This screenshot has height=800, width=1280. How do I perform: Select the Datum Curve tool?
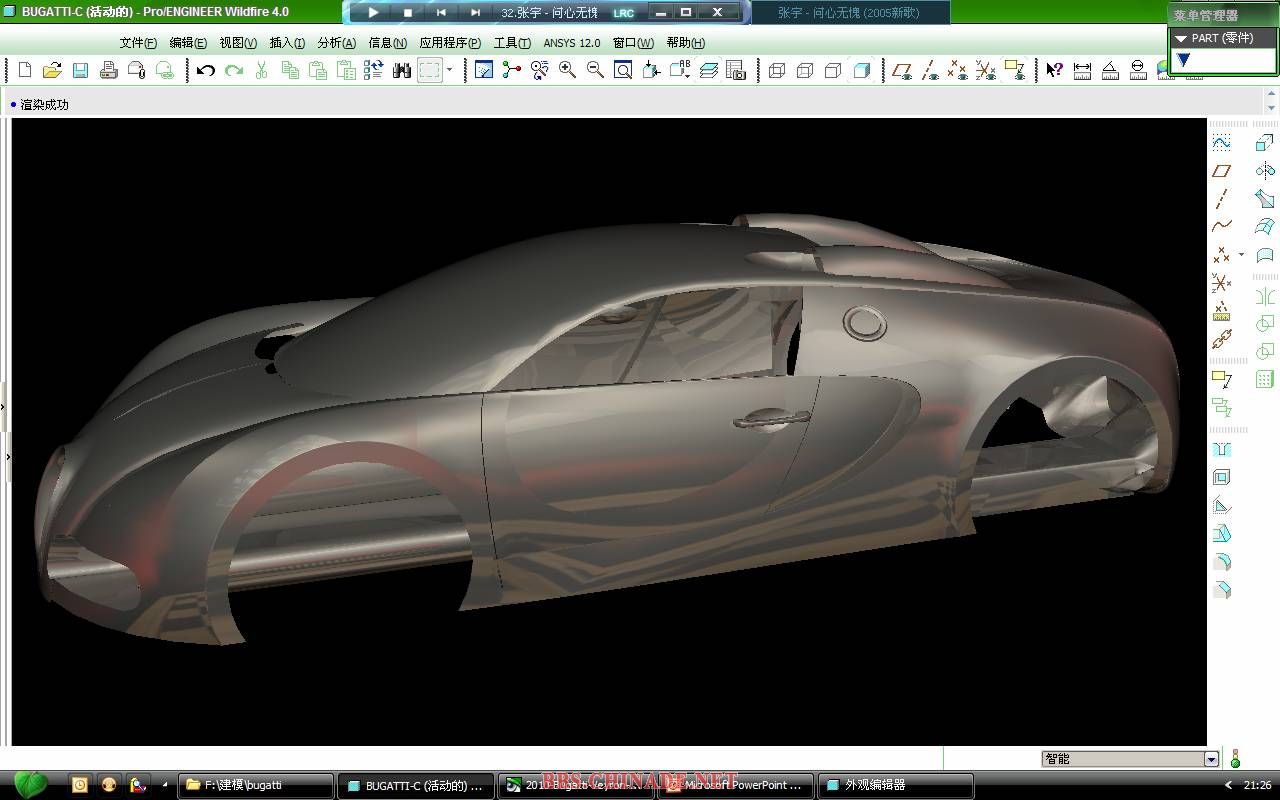point(1221,227)
